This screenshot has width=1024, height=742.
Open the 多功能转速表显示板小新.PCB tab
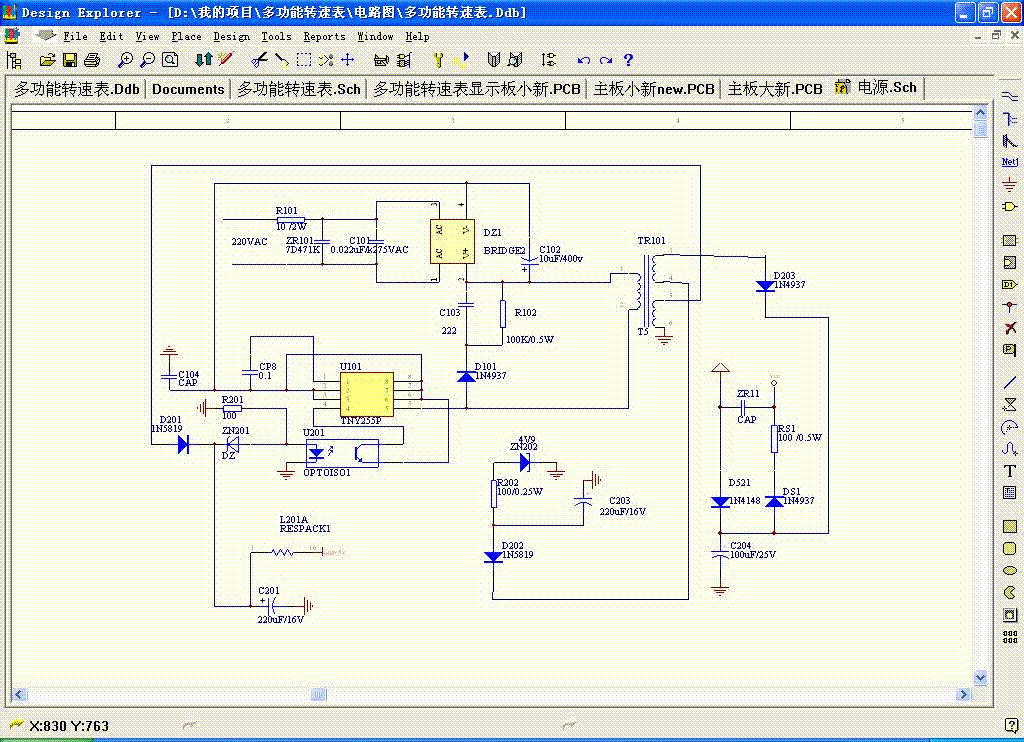coord(477,89)
